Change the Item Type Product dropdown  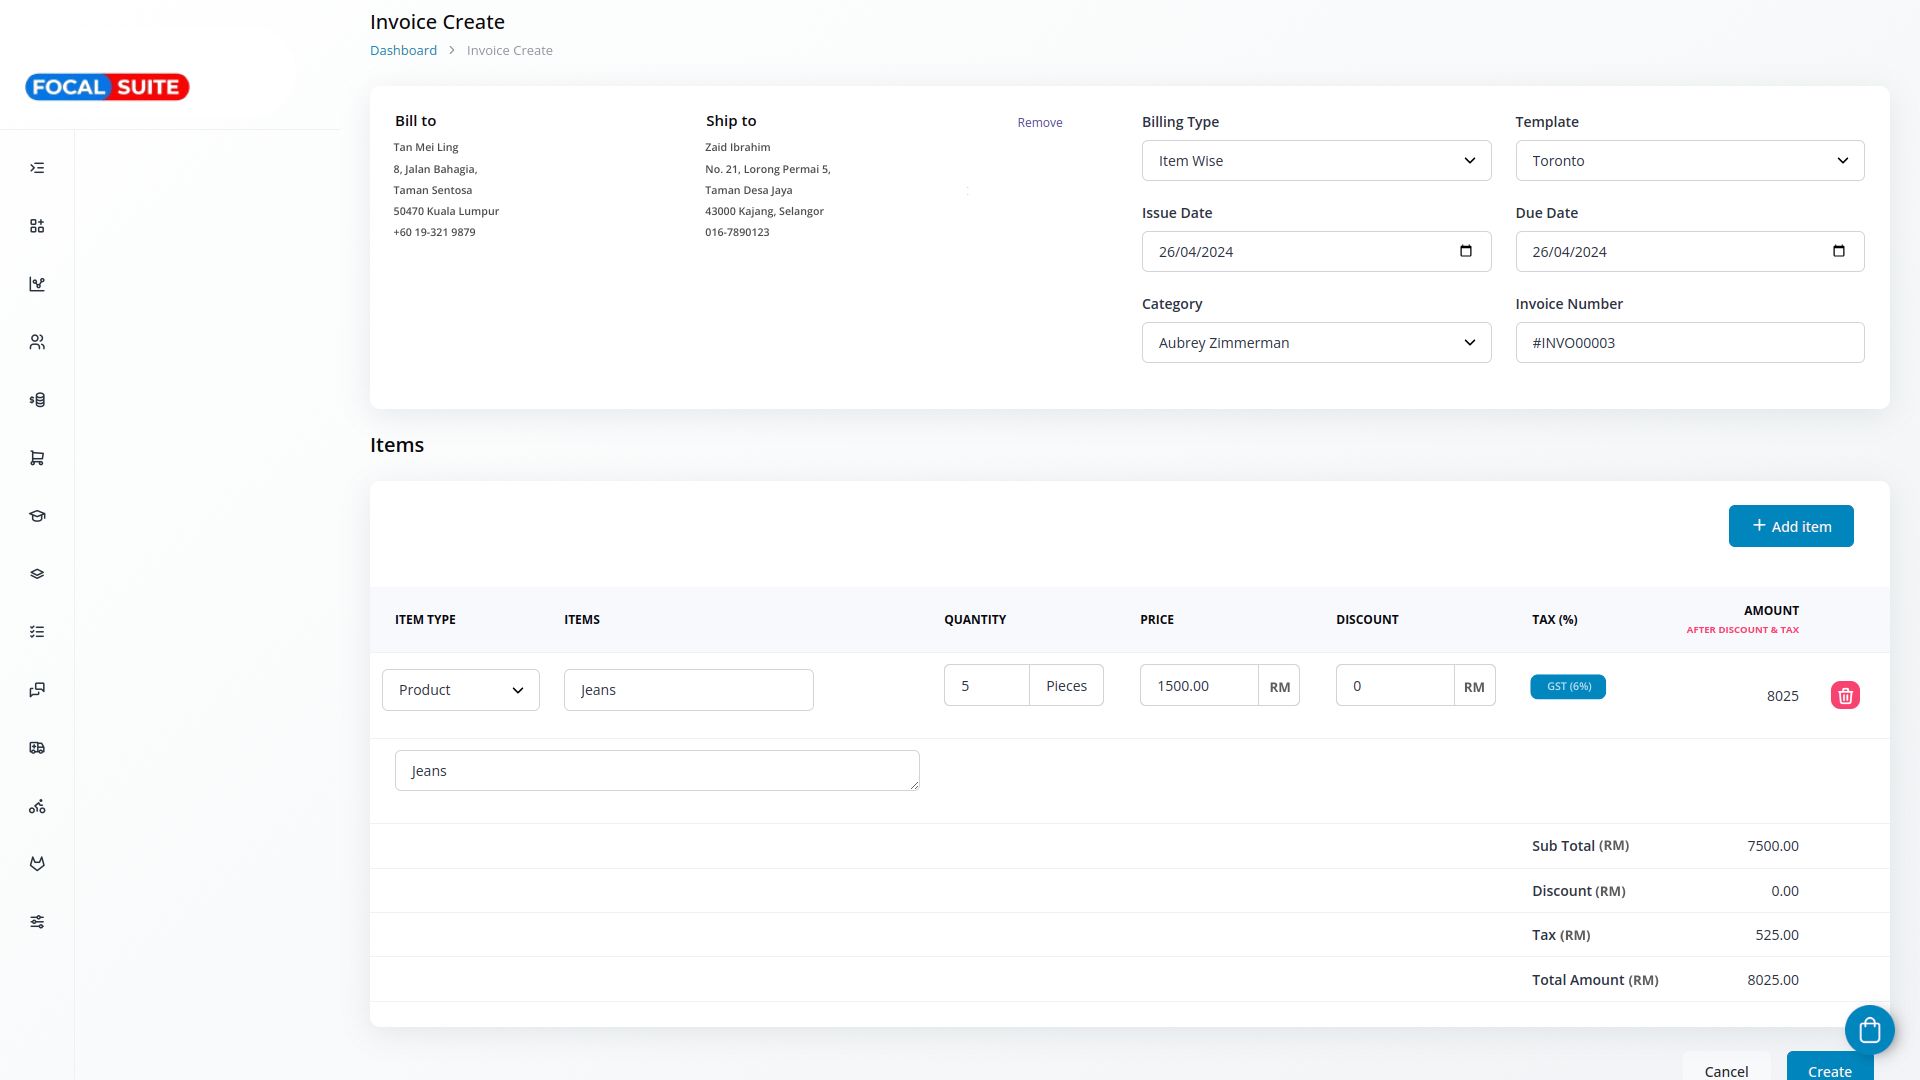click(x=460, y=690)
